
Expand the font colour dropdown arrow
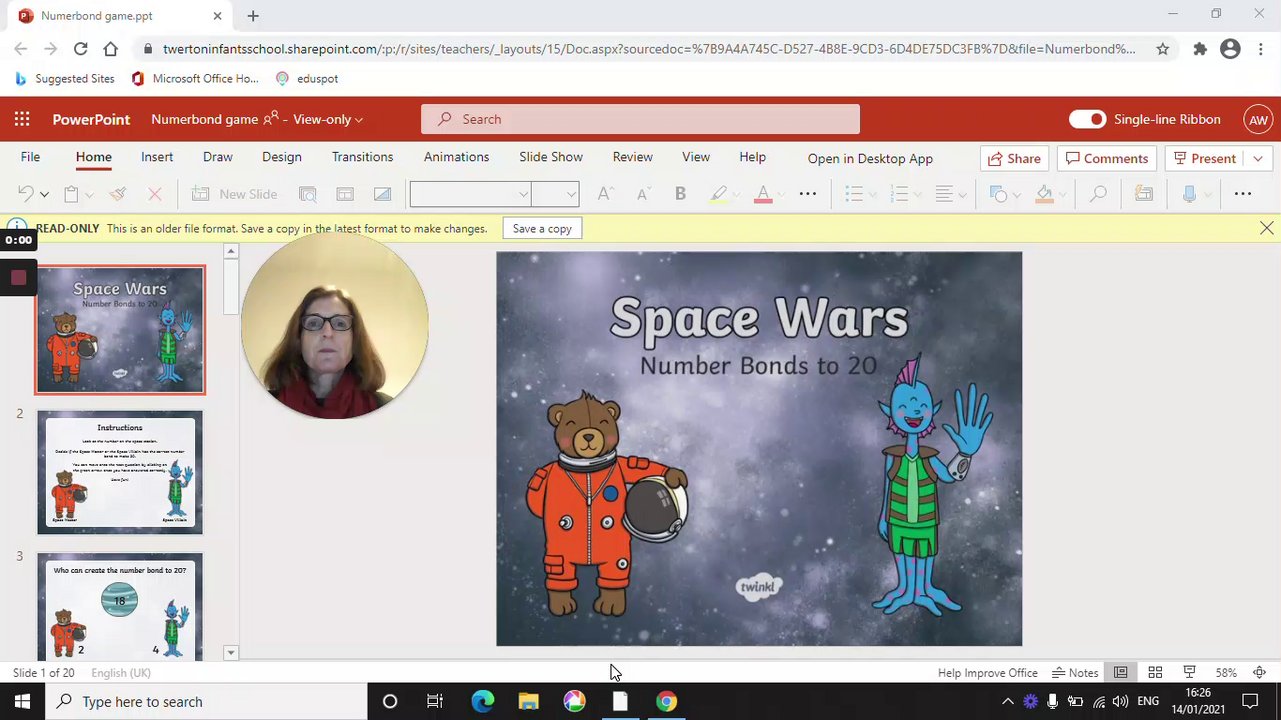780,195
